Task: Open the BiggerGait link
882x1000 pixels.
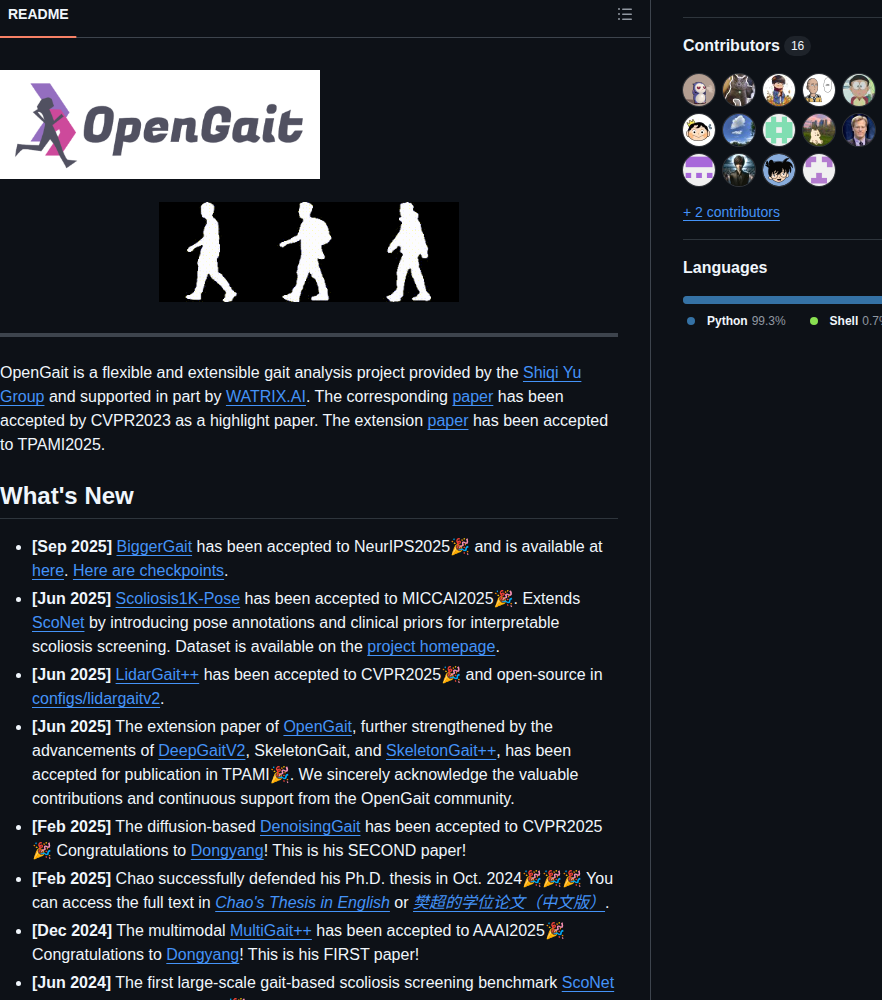Action: tap(154, 547)
